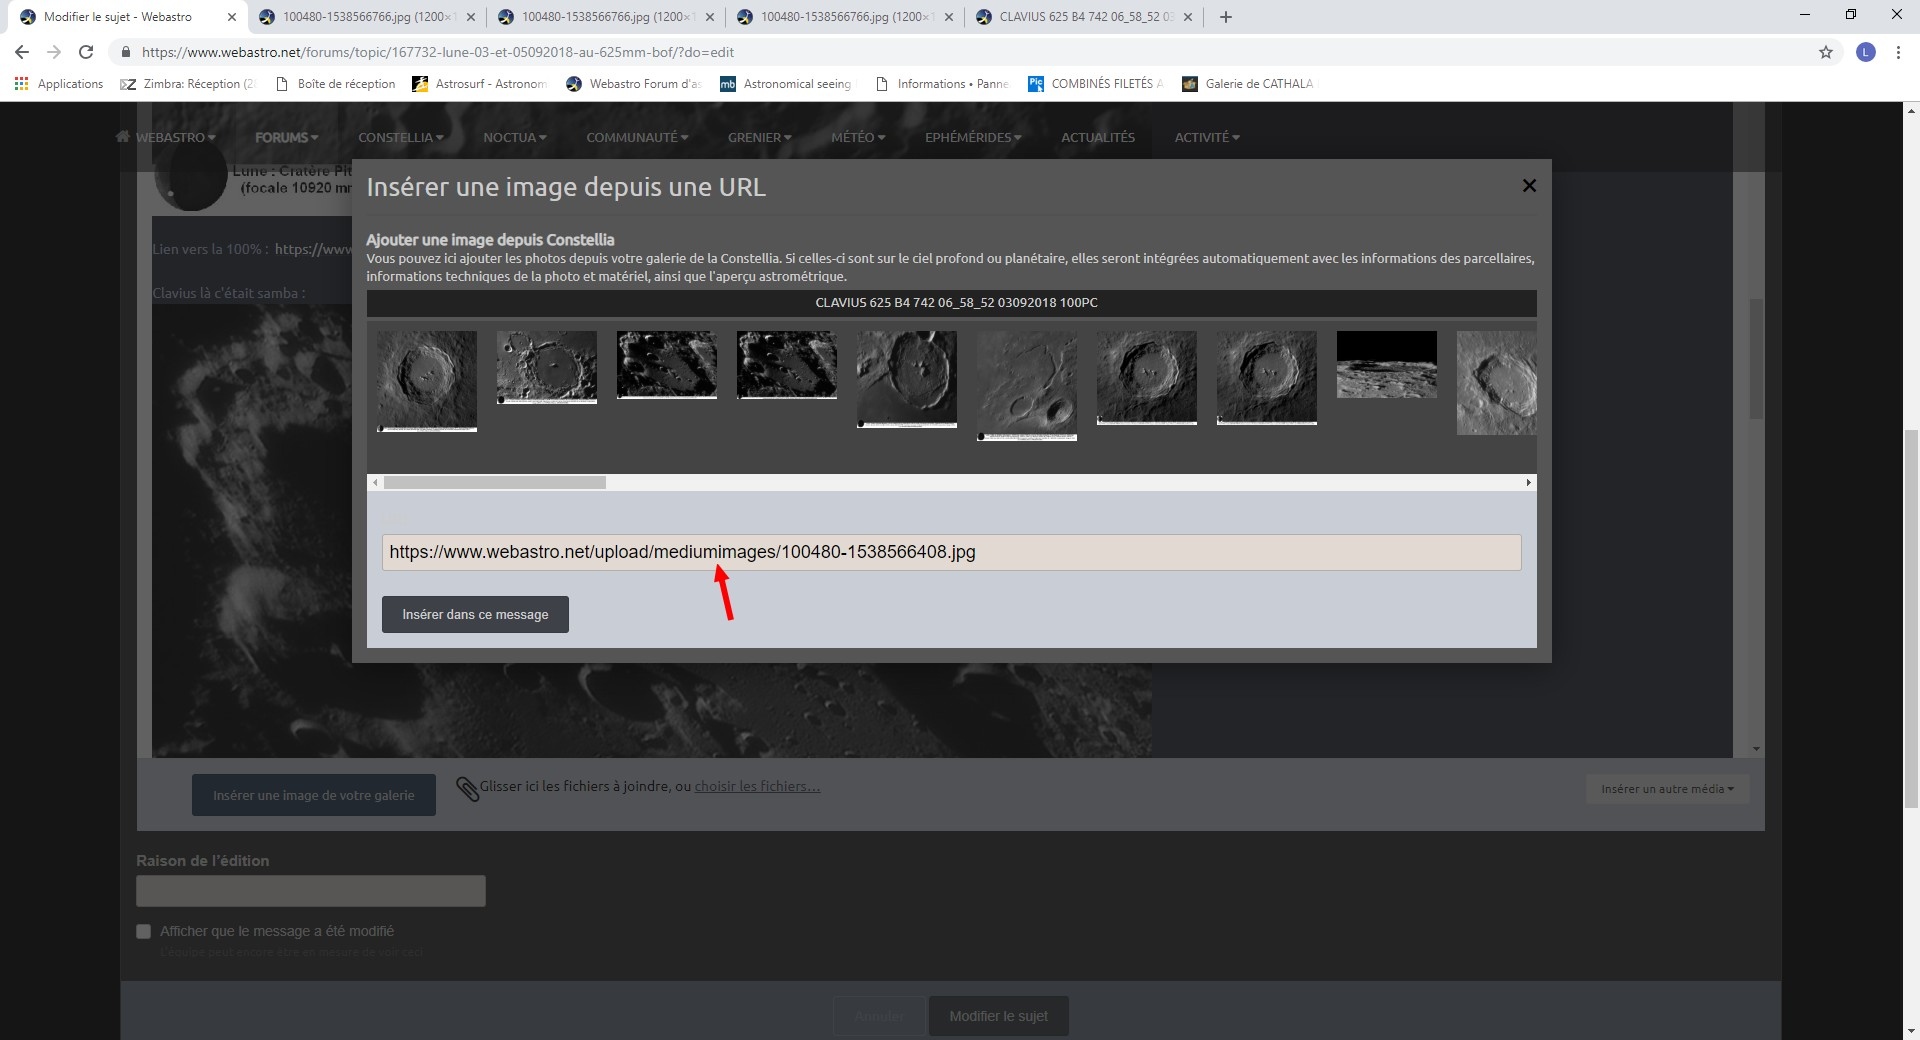Expand the EPHÉMÉRIDES menu

pyautogui.click(x=973, y=137)
